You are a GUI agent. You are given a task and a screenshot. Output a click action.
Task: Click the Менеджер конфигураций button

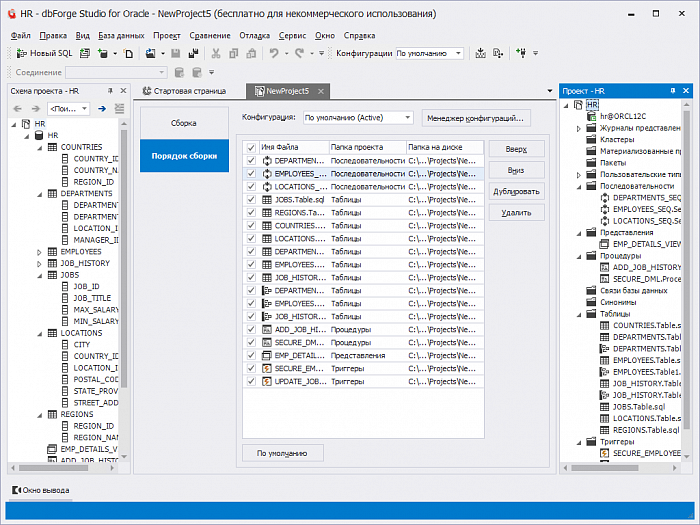[476, 118]
